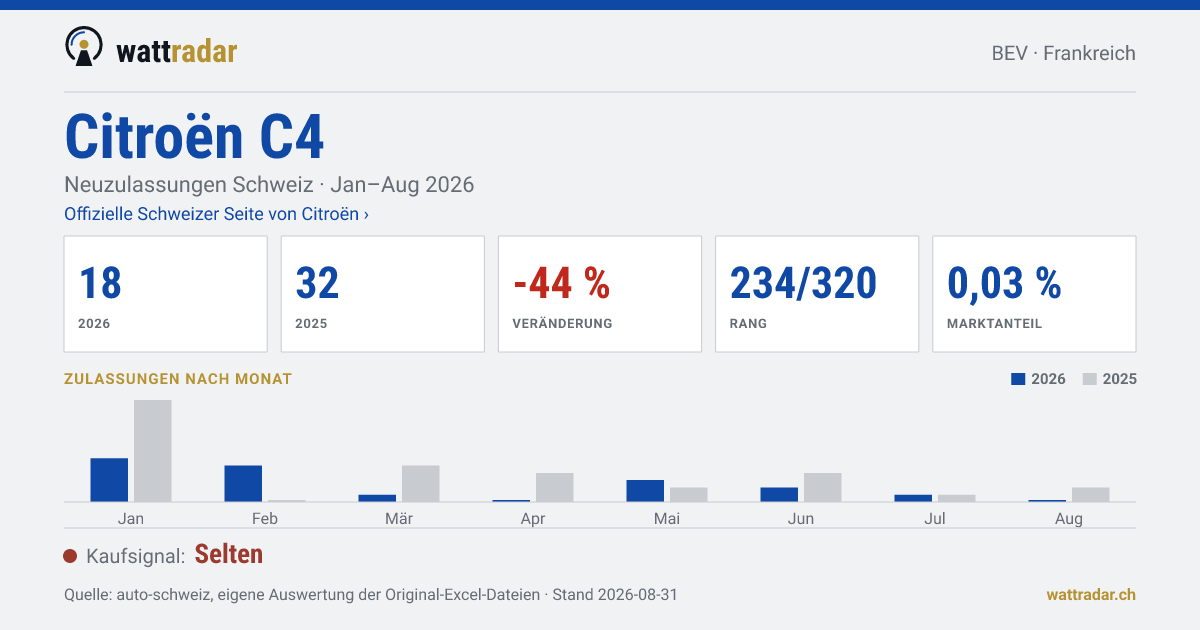Click the 'Apr' axis label
This screenshot has height=630, width=1200.
click(533, 519)
